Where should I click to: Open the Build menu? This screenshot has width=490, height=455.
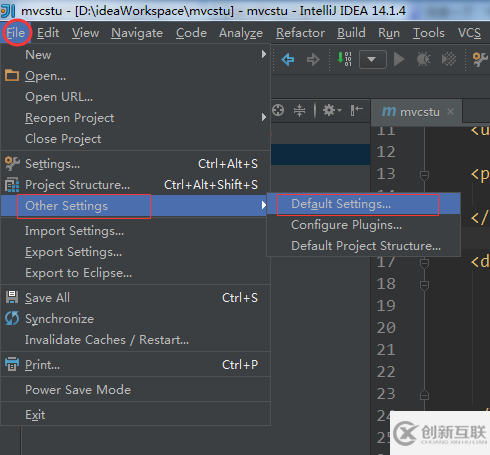pos(351,33)
